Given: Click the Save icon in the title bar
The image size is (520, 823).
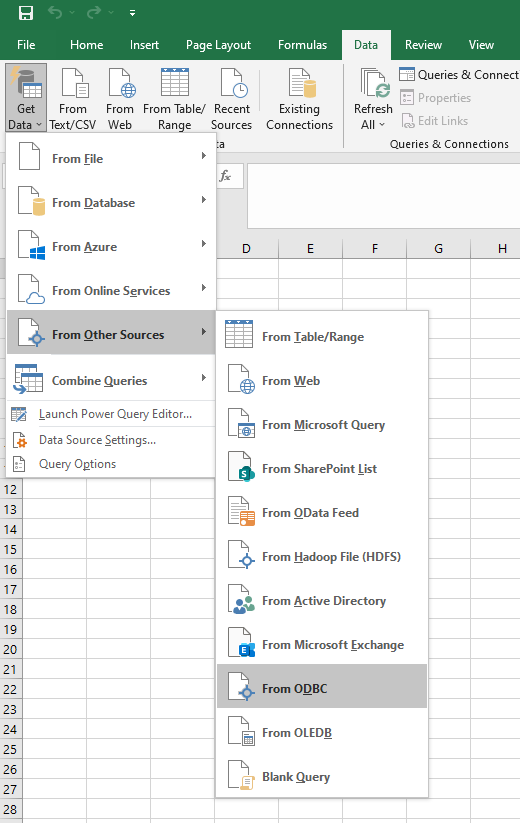Looking at the screenshot, I should [26, 13].
